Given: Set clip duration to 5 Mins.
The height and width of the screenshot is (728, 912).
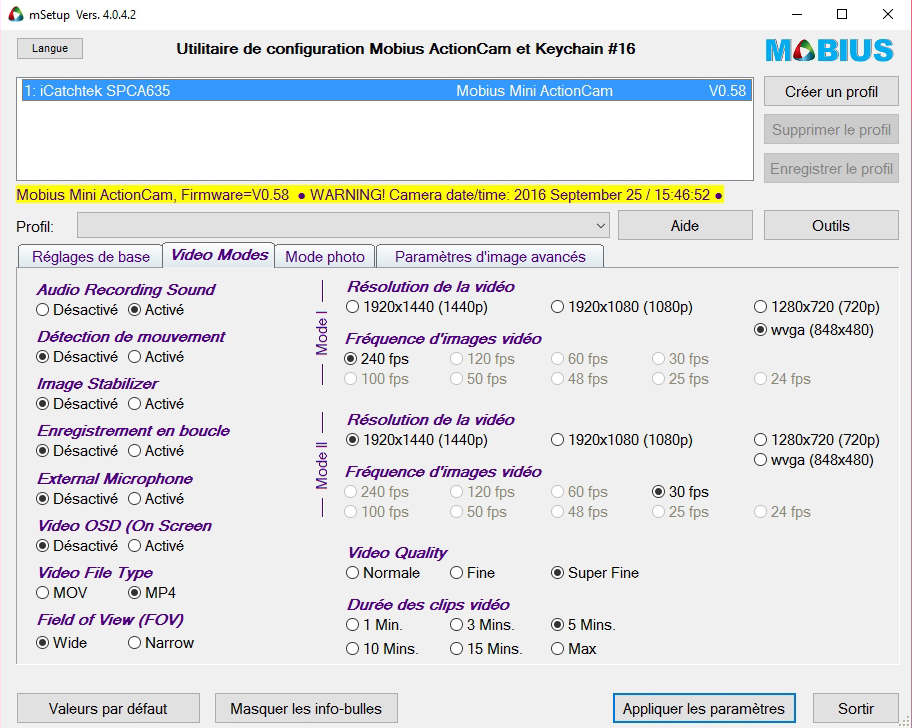Looking at the screenshot, I should (583, 624).
